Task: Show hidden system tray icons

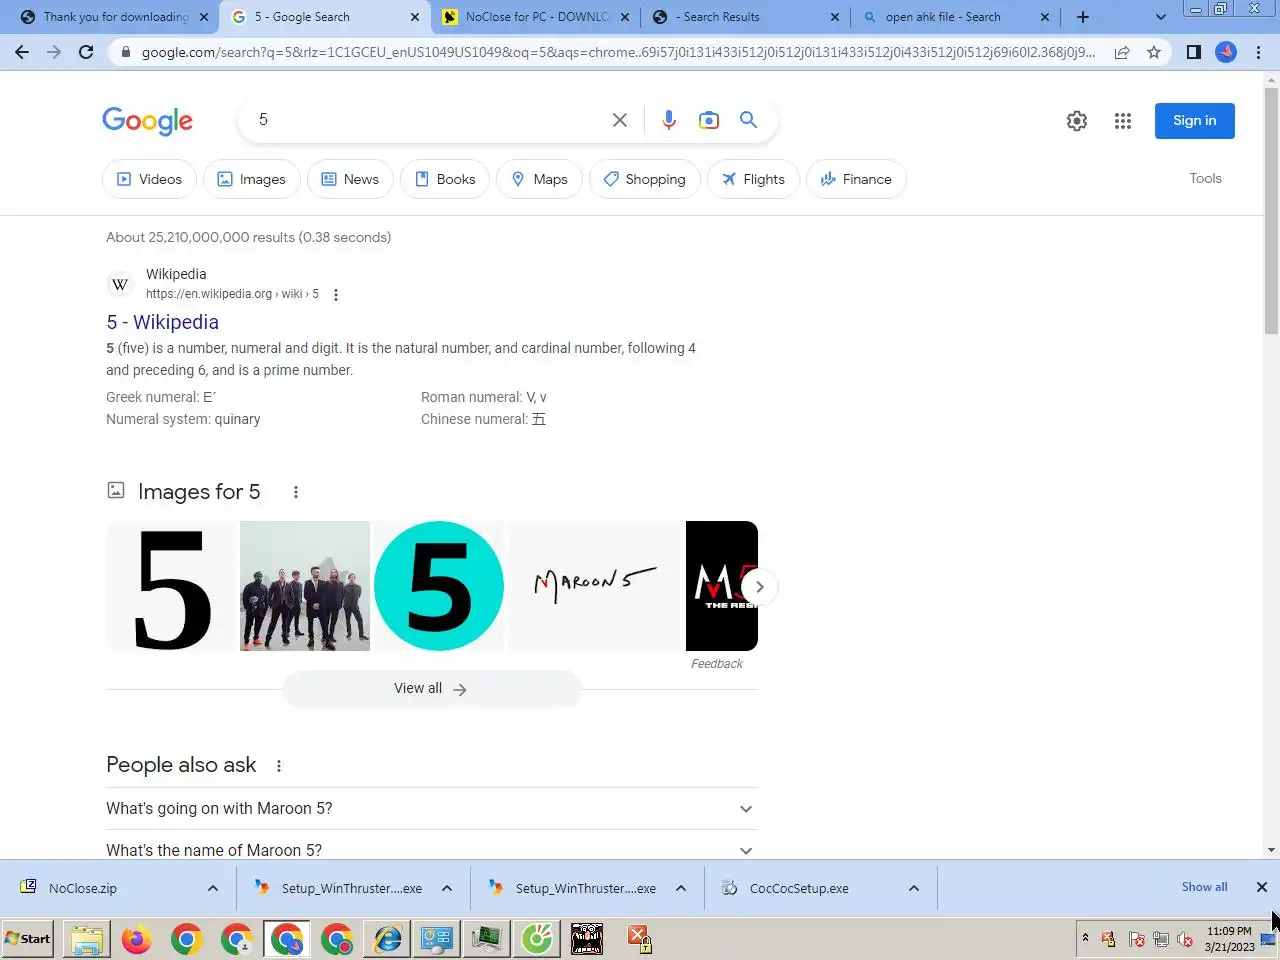Action: [x=1085, y=938]
